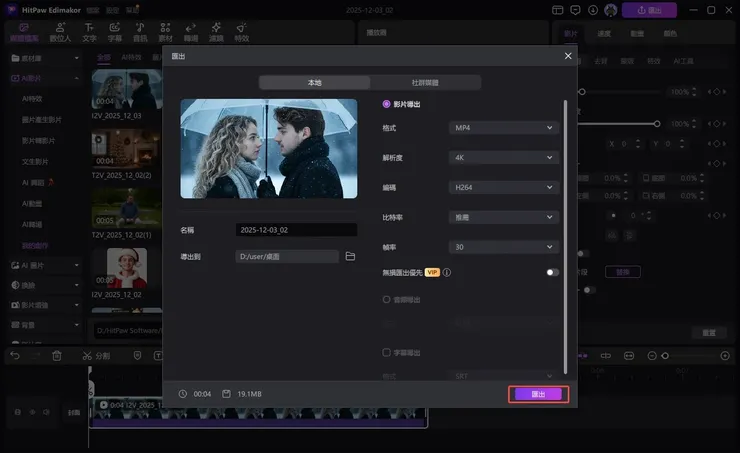Select the audio export radio button
Image resolution: width=740 pixels, height=453 pixels.
coord(387,299)
